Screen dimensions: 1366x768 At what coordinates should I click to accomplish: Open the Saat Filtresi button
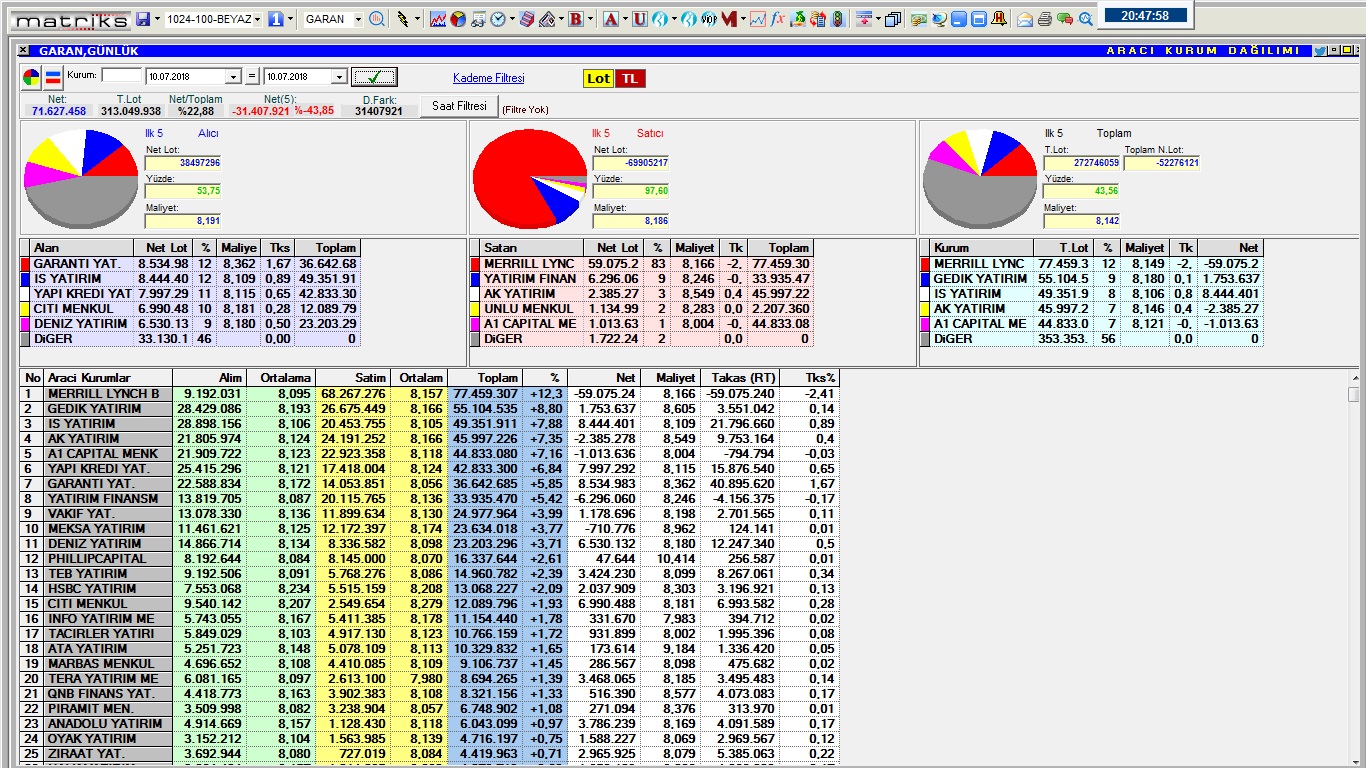(x=459, y=105)
